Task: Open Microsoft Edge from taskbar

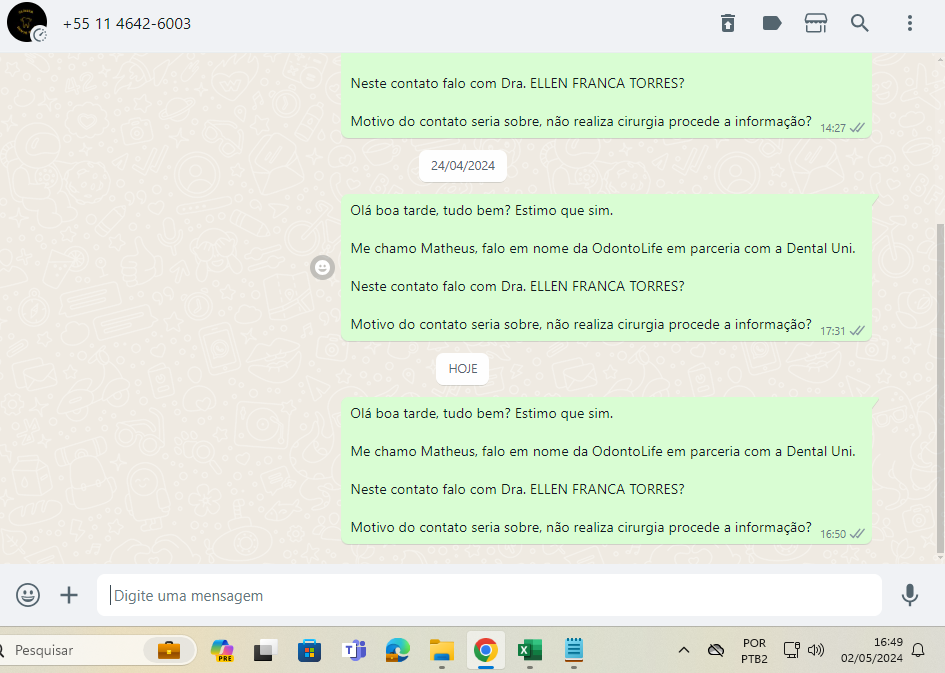Action: click(x=398, y=651)
